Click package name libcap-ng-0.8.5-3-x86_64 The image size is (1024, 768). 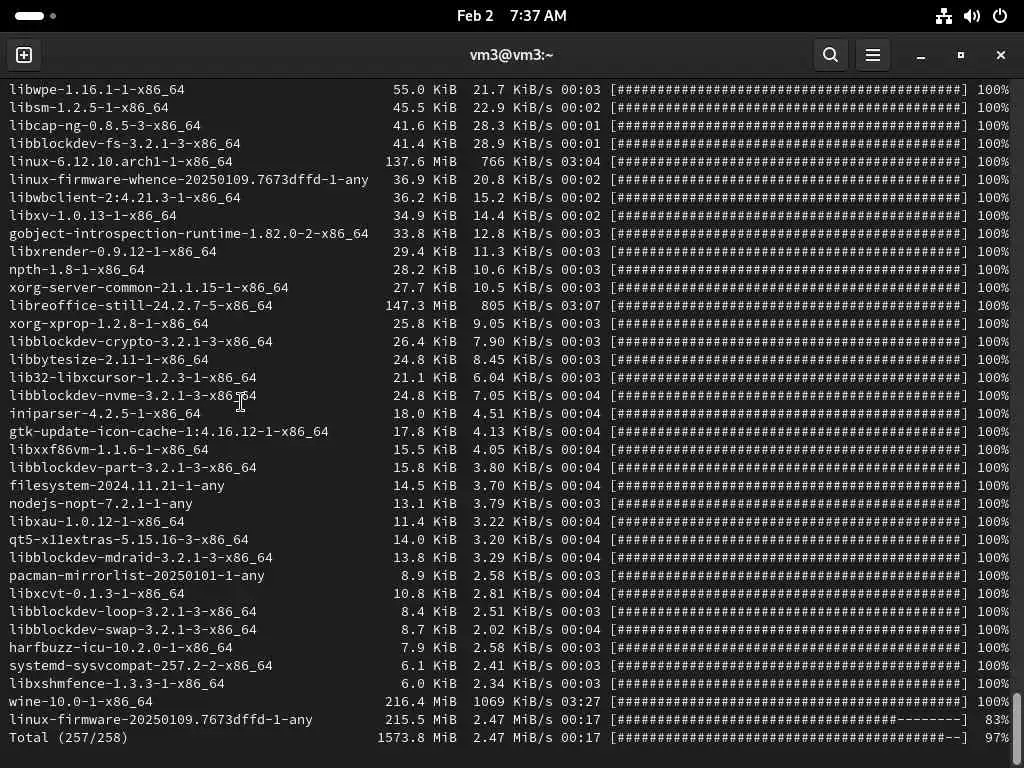(x=104, y=125)
